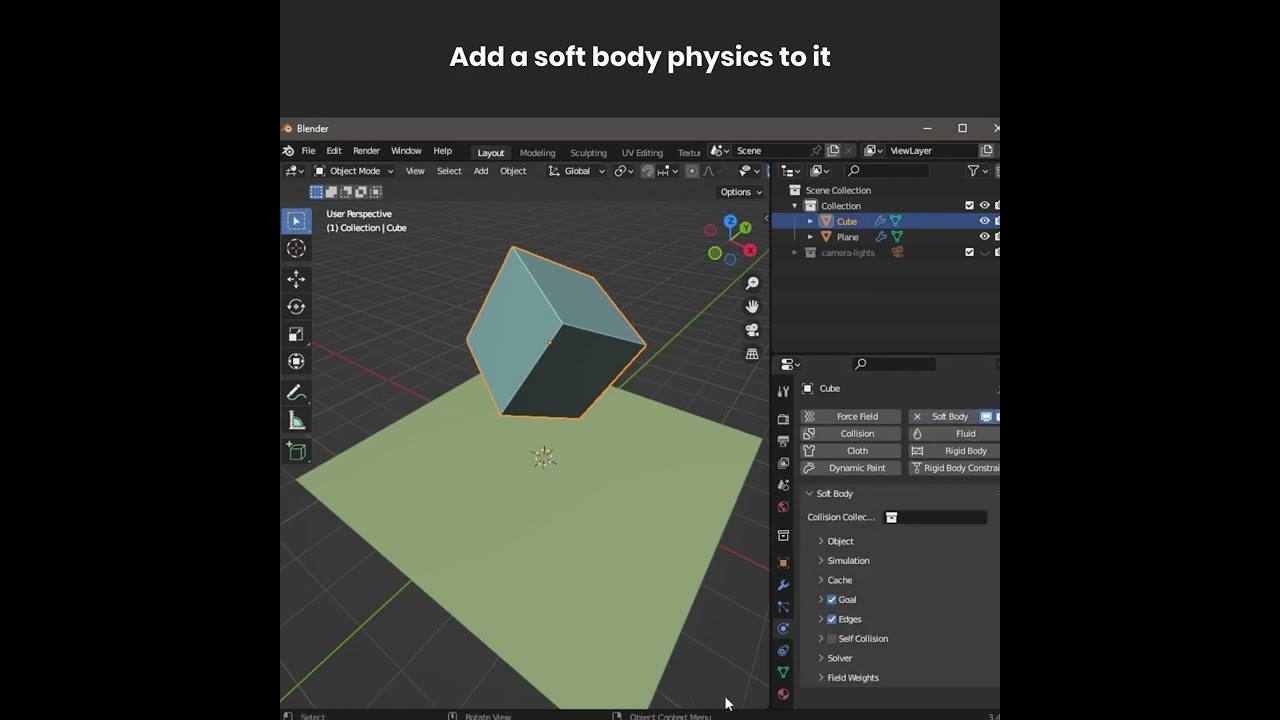Open the Object Data green triangle tab
Screen dimensions: 1280x720
(x=783, y=672)
